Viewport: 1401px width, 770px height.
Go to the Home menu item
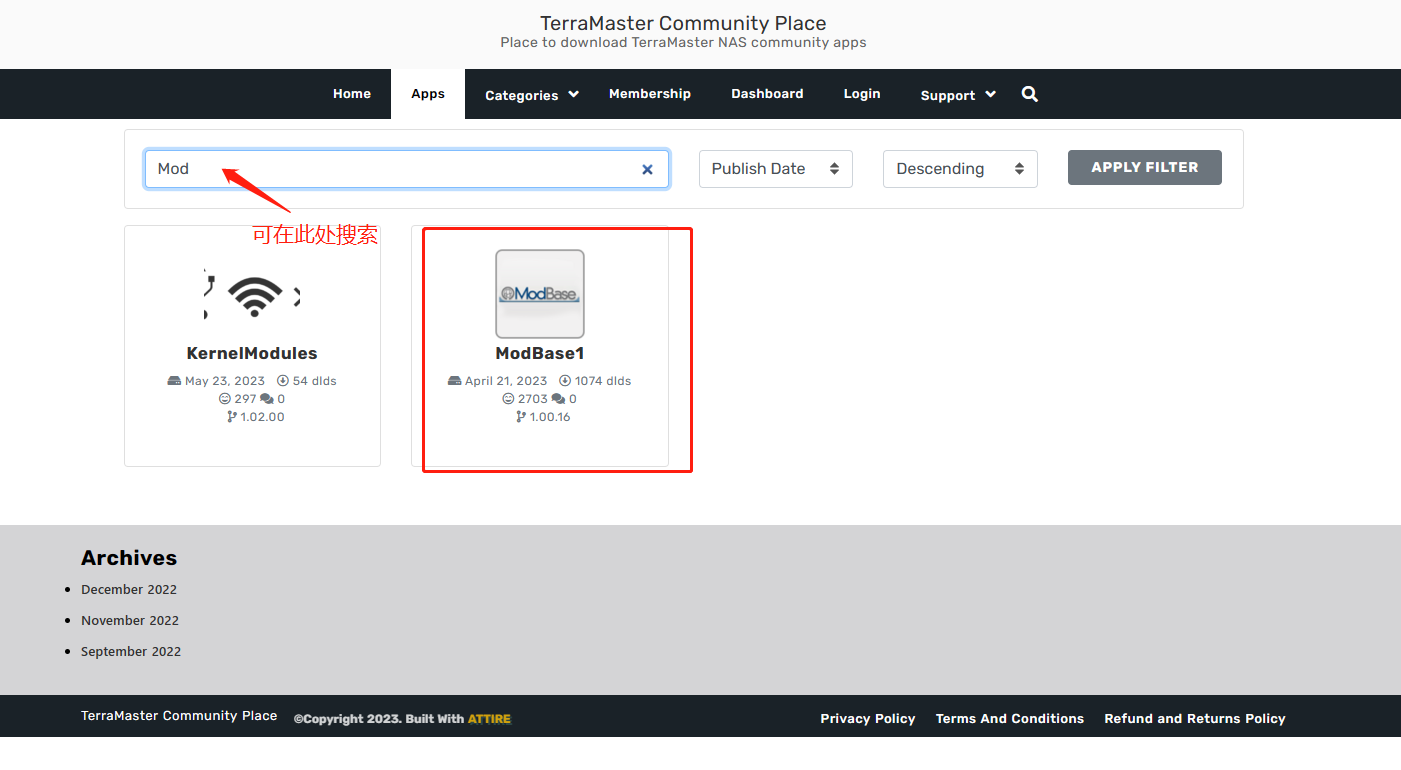coord(352,94)
